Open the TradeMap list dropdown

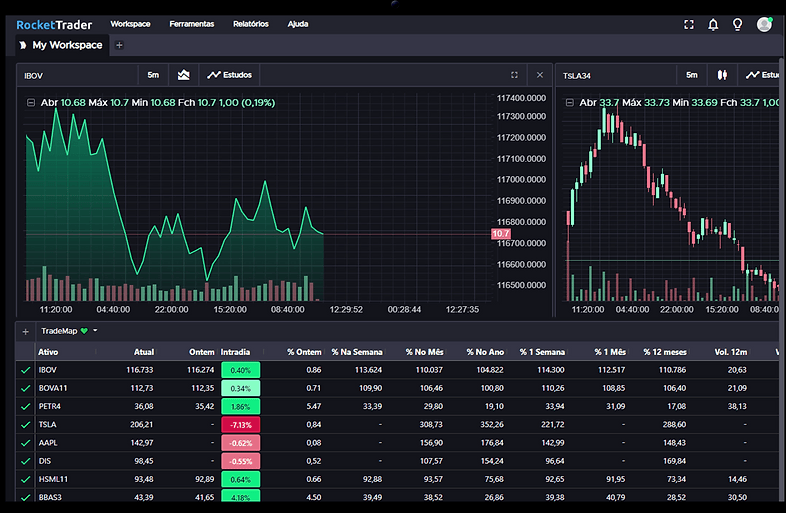pos(95,330)
